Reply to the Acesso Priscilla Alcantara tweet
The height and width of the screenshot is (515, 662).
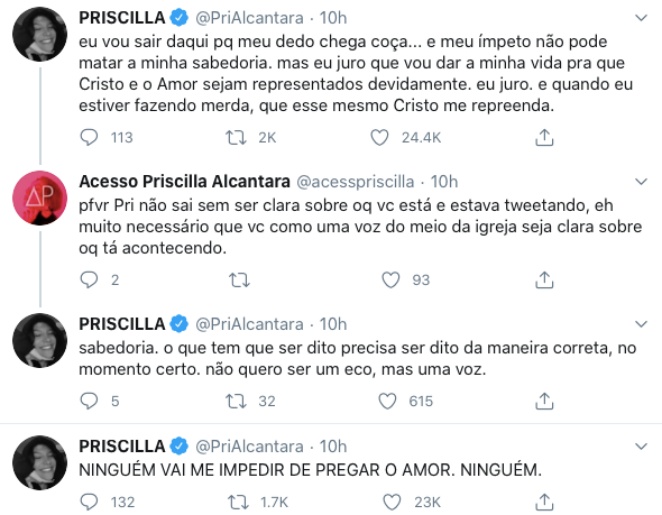click(x=90, y=280)
